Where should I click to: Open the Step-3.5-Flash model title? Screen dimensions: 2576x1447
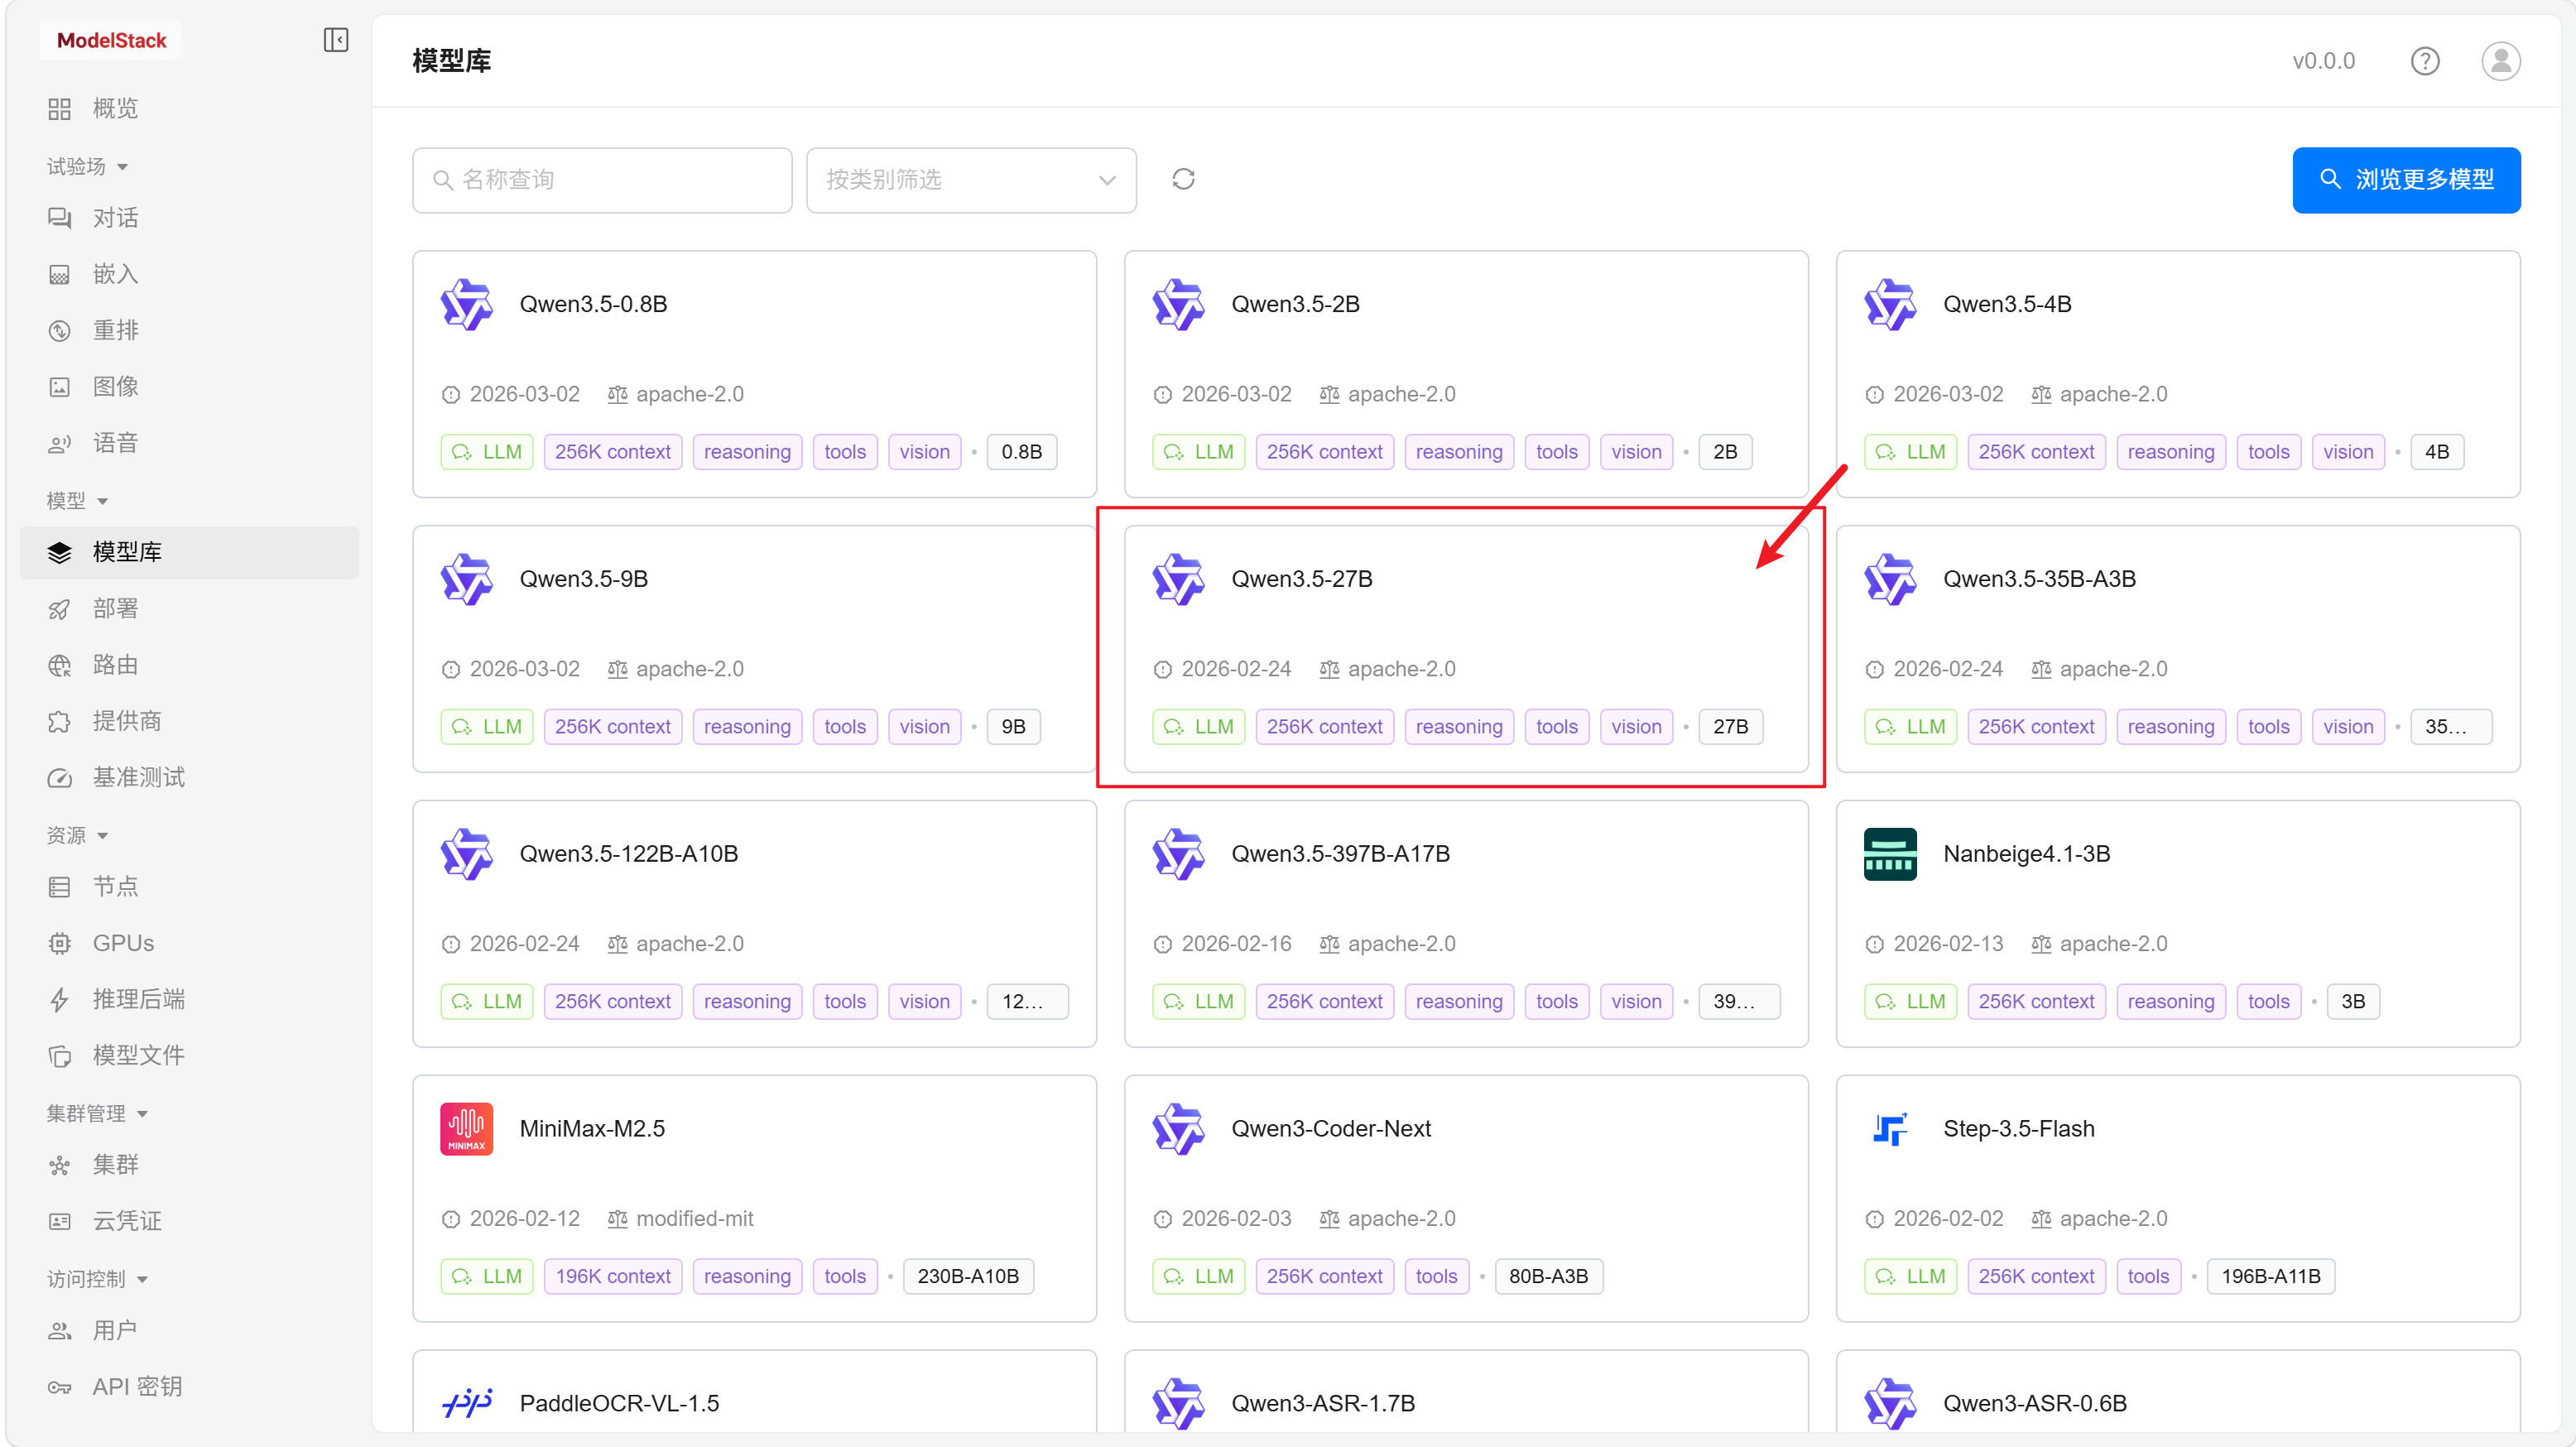pos(2018,1129)
